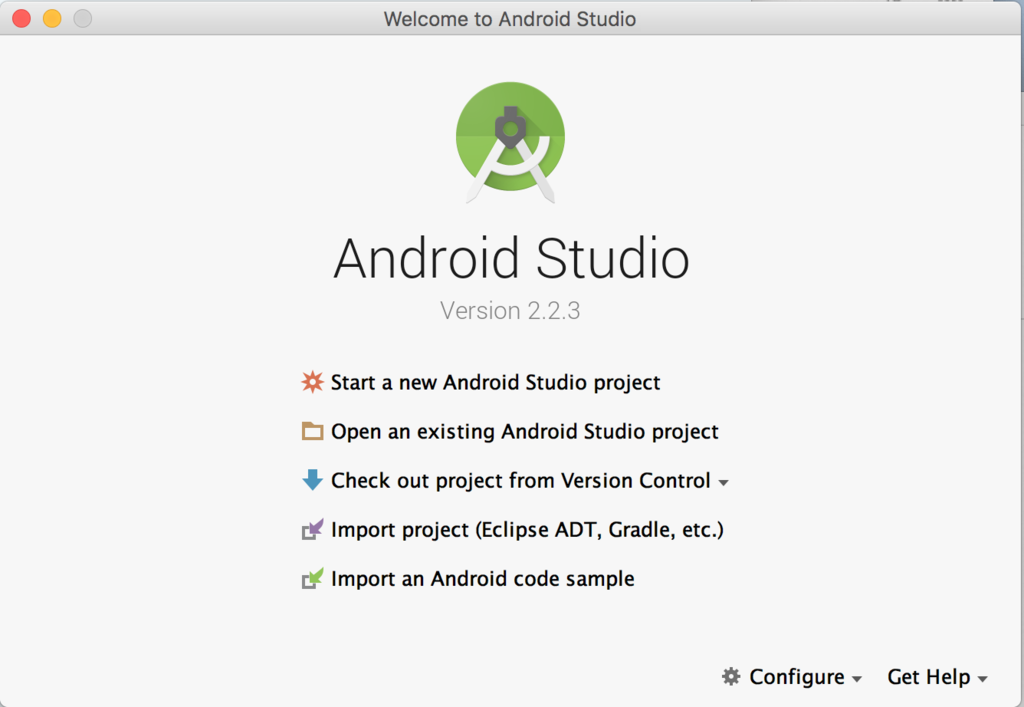Click the blue download arrow Version Control icon
Screen dimensions: 1024x707
point(312,480)
